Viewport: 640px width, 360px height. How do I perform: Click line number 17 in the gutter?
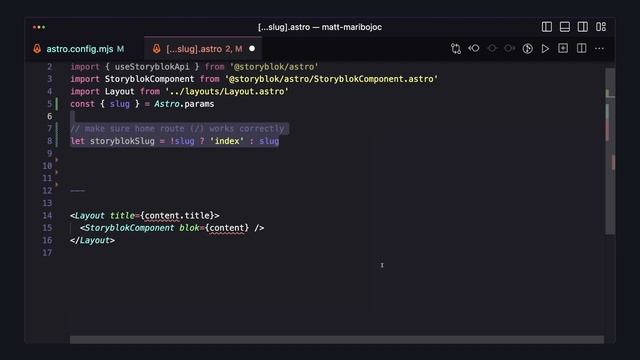(x=47, y=253)
